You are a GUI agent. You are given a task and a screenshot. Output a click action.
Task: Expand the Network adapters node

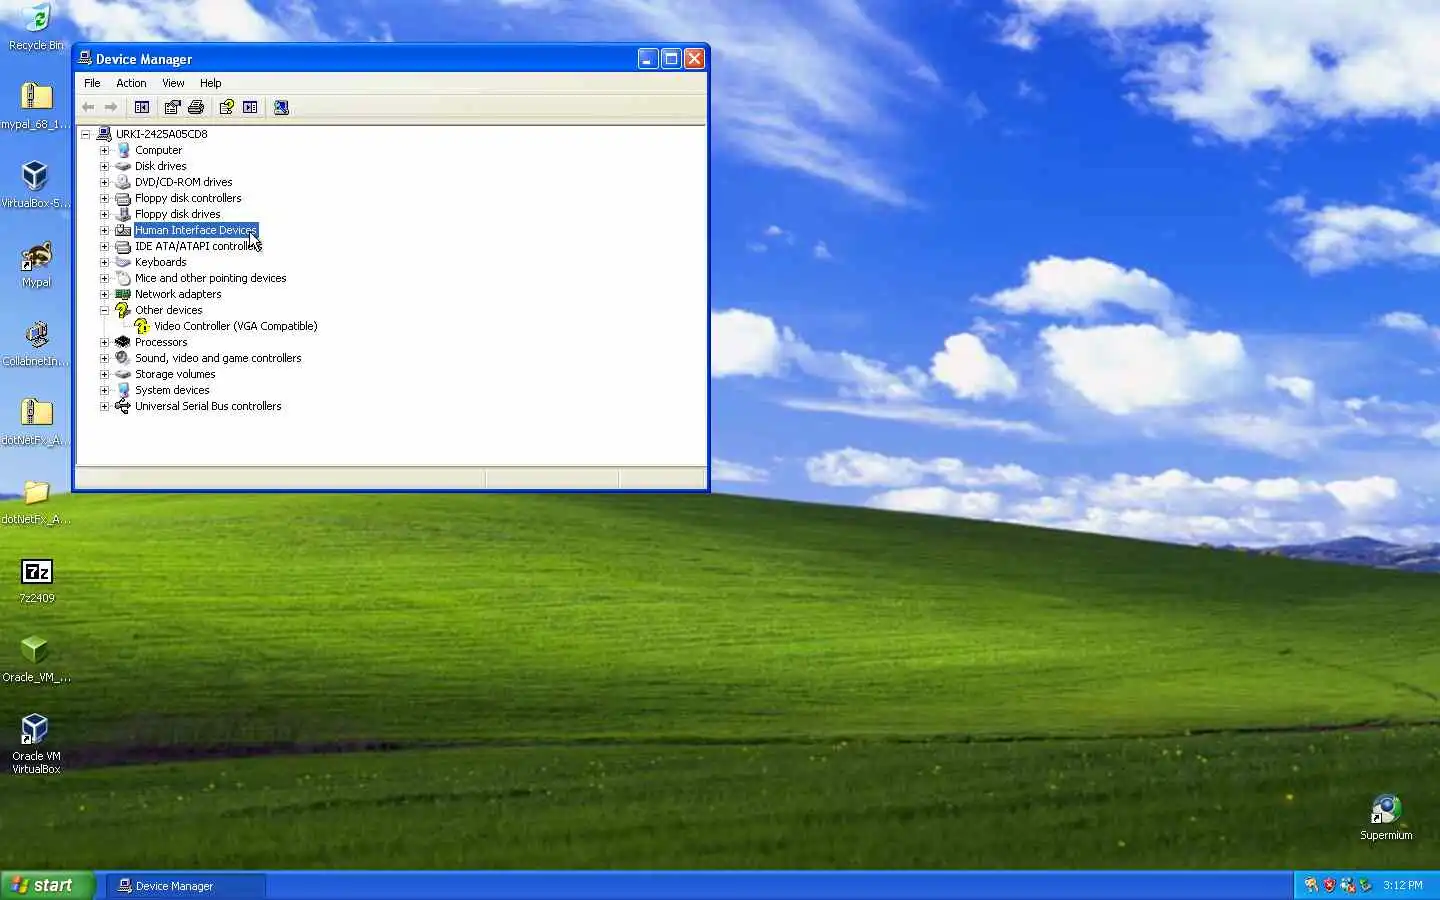(x=104, y=294)
